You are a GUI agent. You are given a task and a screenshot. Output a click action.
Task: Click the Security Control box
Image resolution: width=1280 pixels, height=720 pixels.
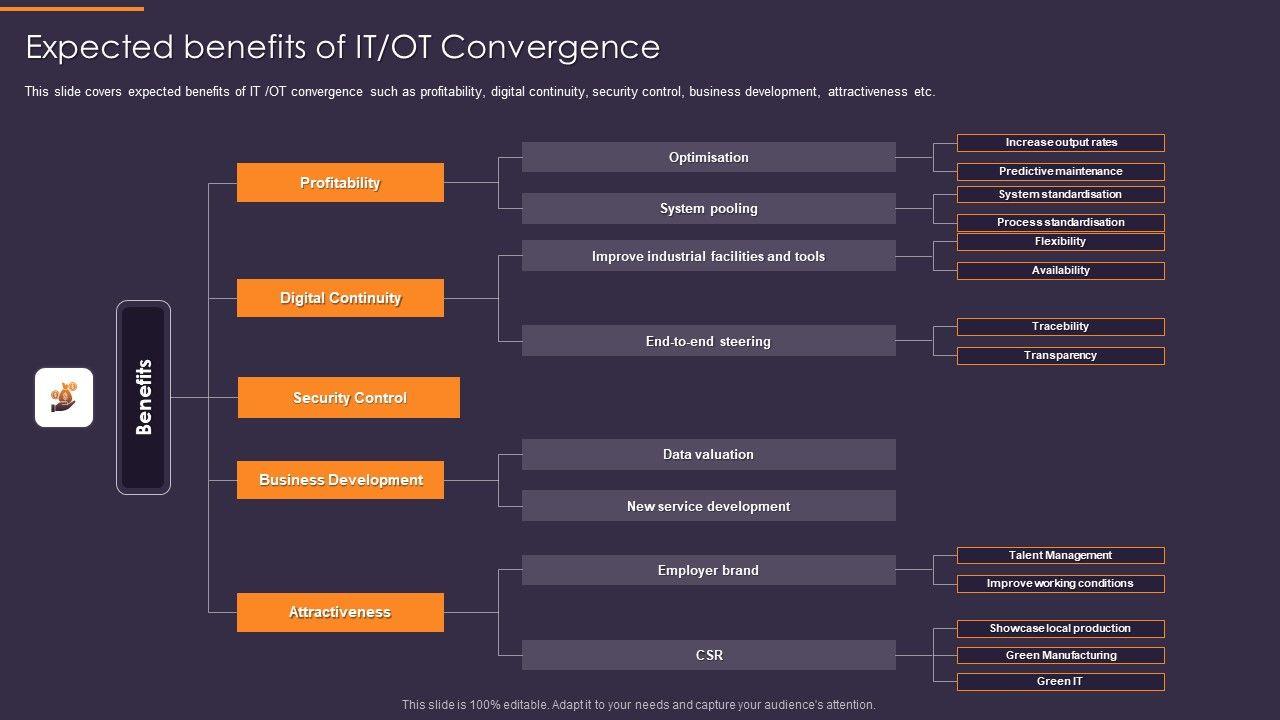(349, 398)
